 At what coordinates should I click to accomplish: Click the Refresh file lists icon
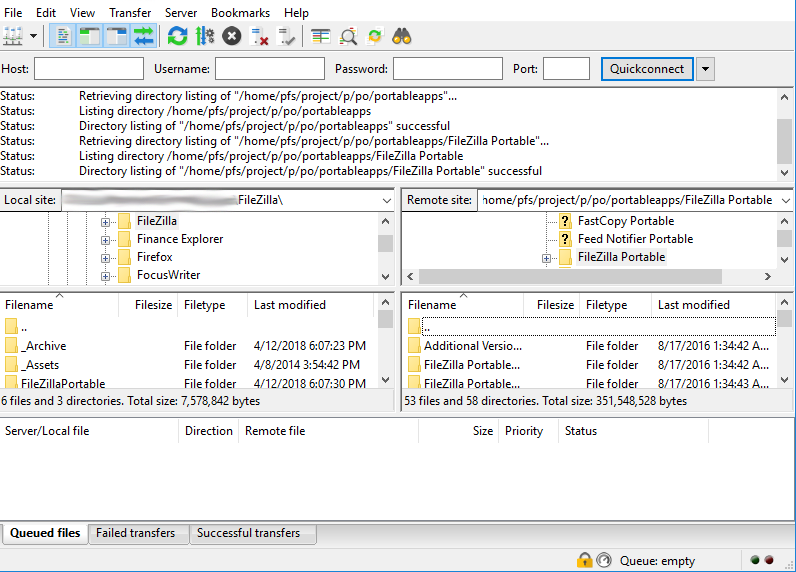point(177,37)
